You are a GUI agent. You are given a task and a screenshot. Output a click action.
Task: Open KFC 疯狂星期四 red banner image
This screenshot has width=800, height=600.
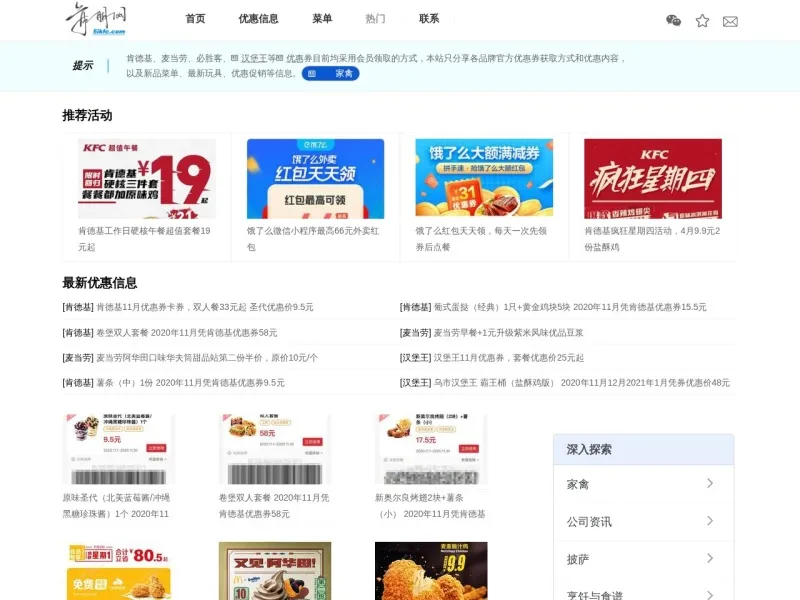(653, 179)
